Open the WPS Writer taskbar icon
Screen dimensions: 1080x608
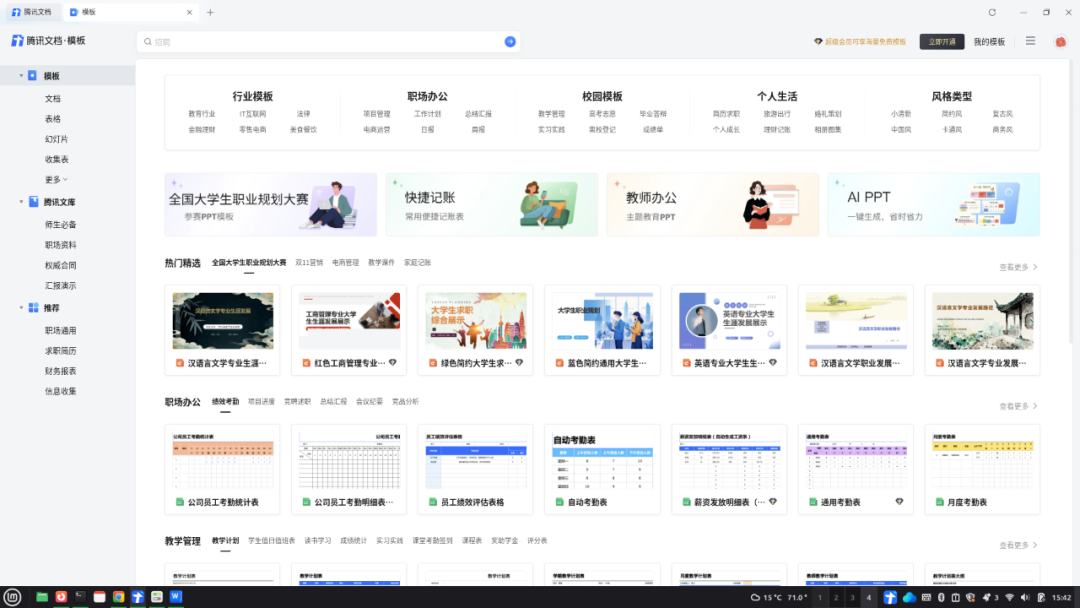click(x=176, y=597)
